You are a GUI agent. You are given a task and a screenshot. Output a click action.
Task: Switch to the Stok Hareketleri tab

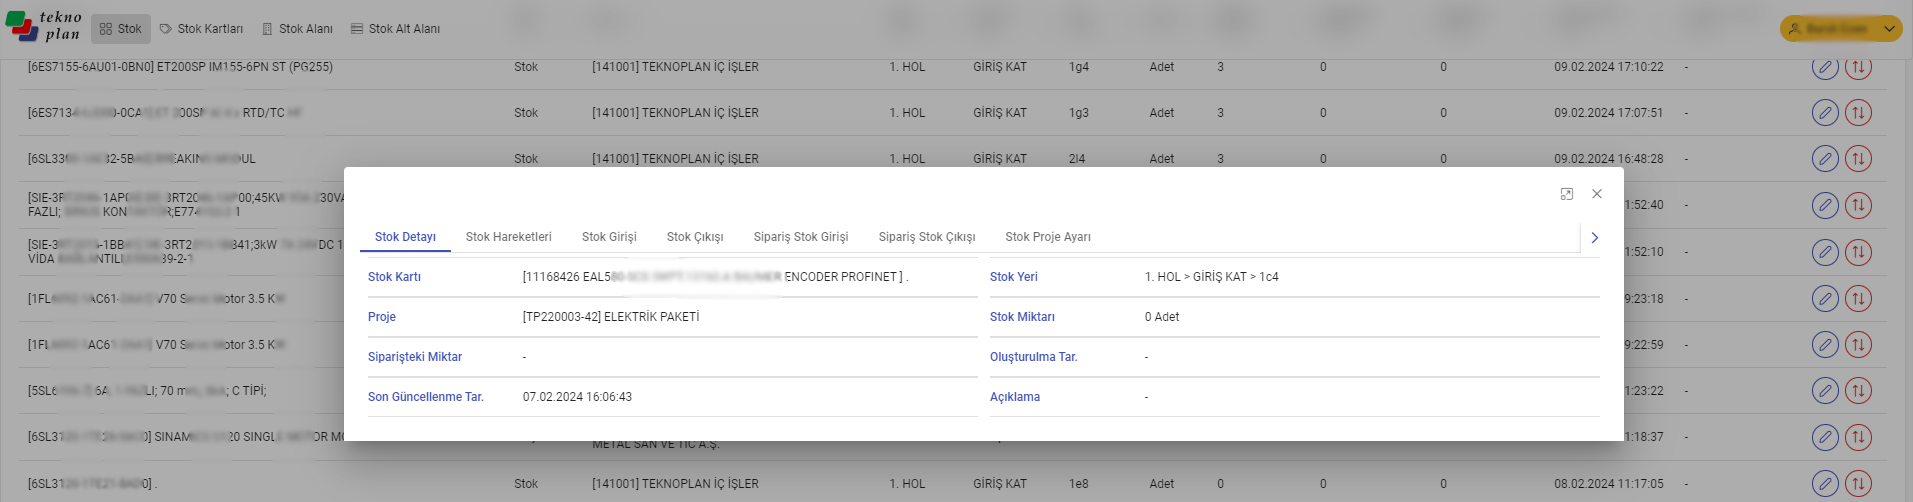point(508,237)
